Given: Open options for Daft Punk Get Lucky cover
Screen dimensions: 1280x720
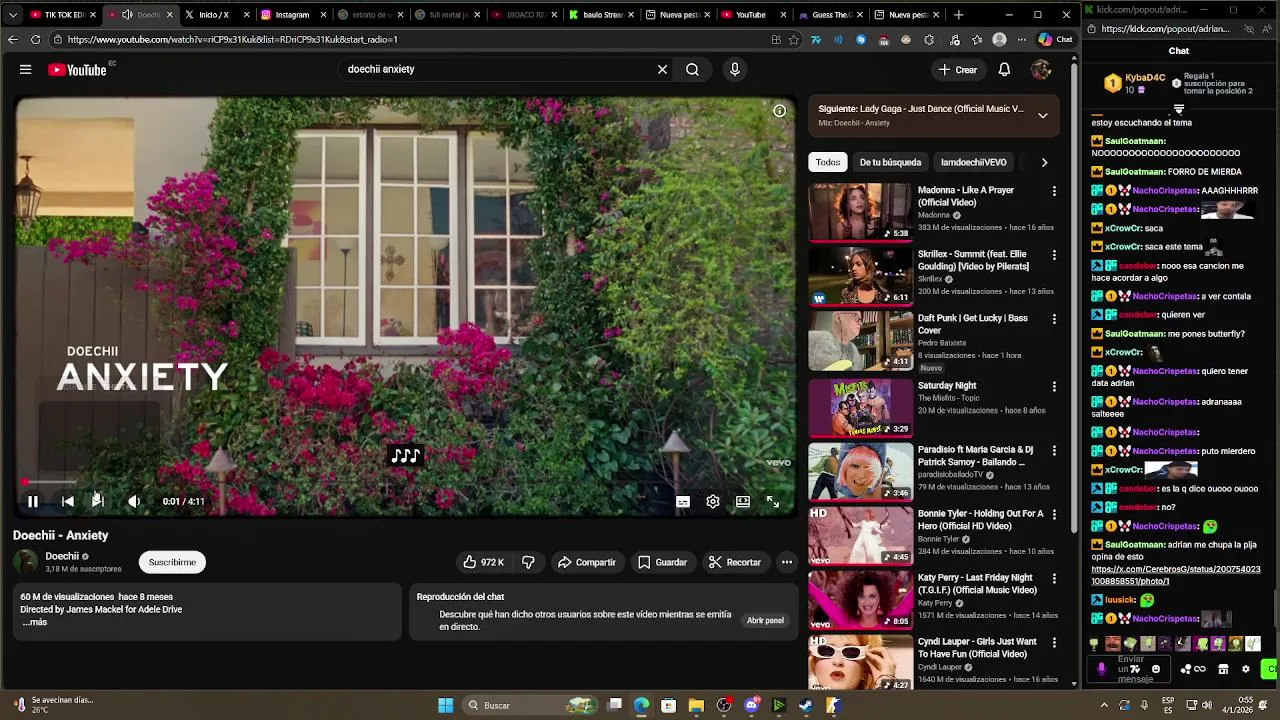Looking at the screenshot, I should pyautogui.click(x=1053, y=319).
